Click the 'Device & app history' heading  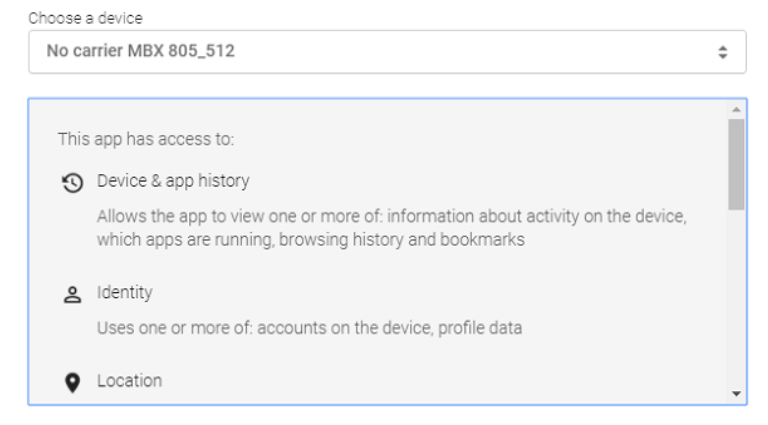[x=173, y=181]
